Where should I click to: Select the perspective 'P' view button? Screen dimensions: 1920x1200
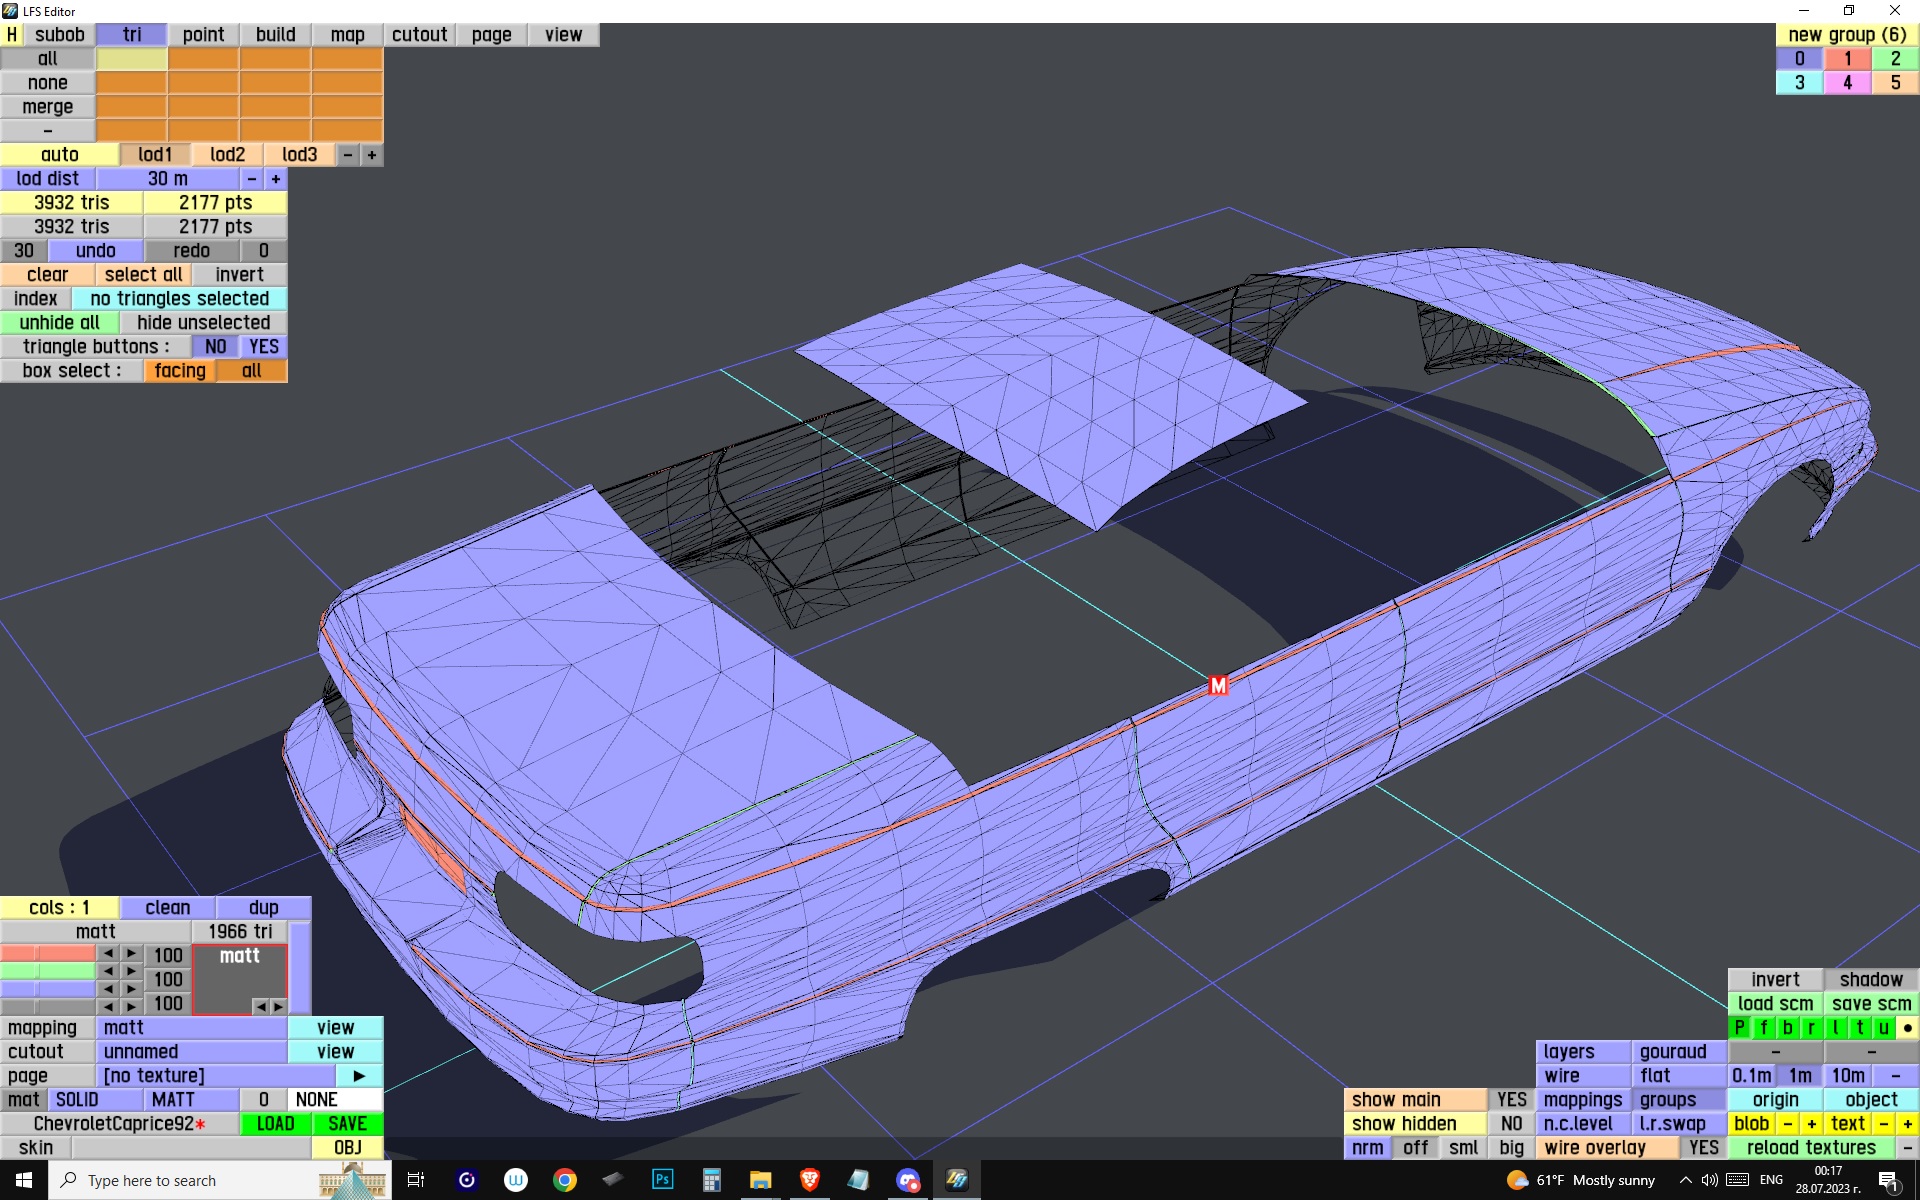1739,1027
